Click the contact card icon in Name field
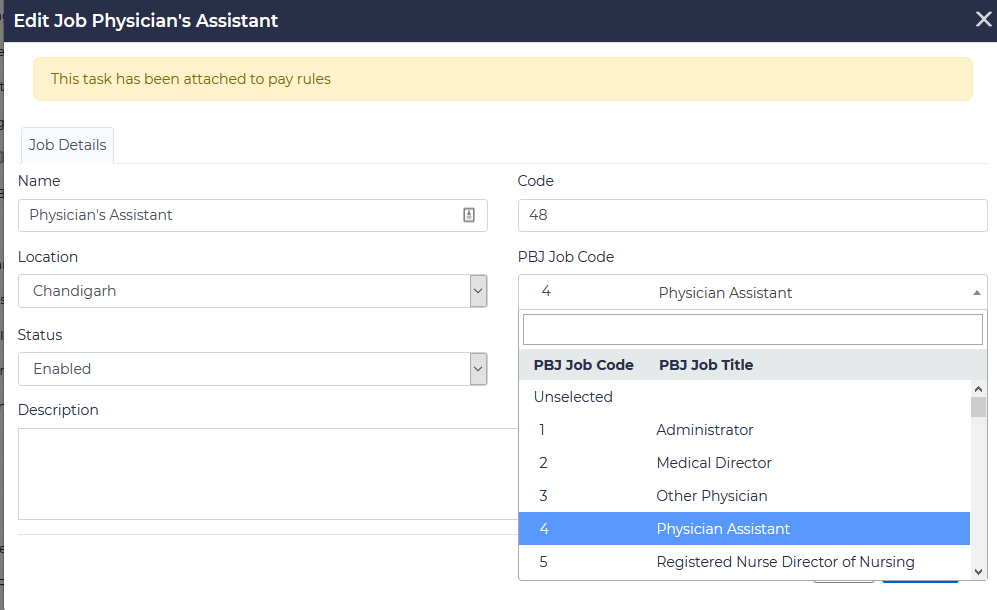This screenshot has width=997, height=610. click(x=469, y=215)
